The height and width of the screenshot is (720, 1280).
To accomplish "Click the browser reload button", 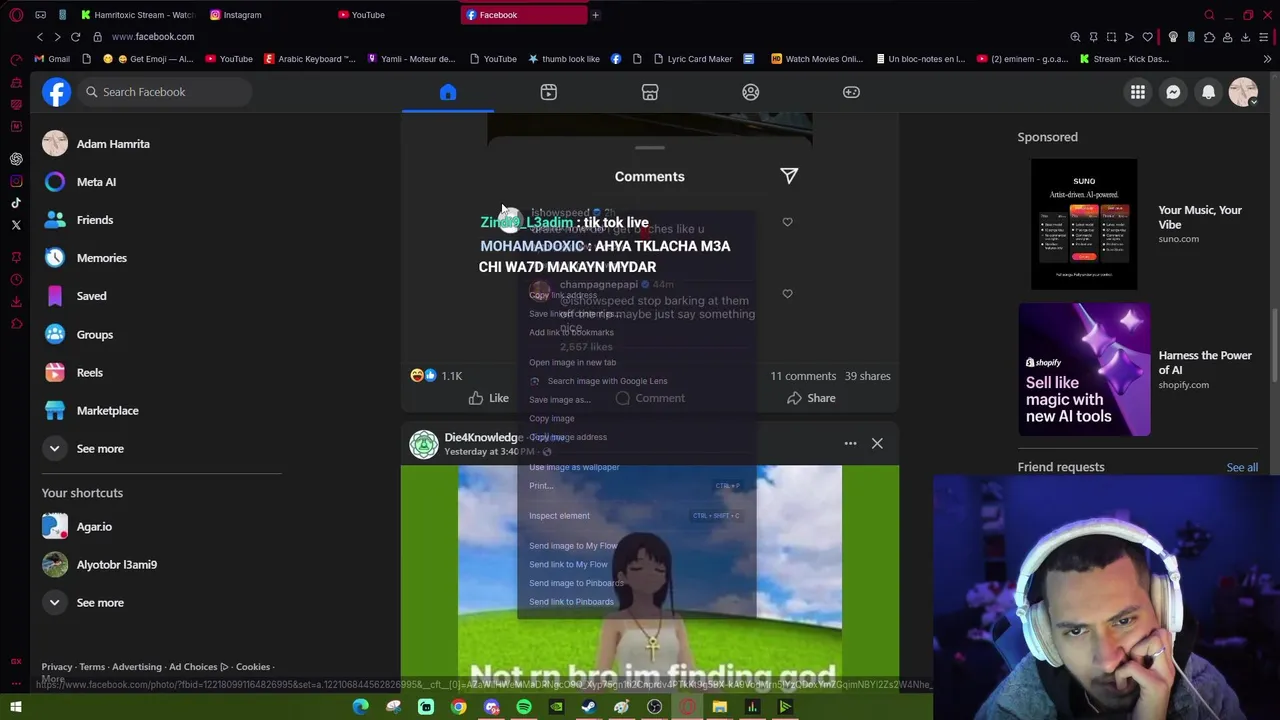I will pyautogui.click(x=75, y=37).
